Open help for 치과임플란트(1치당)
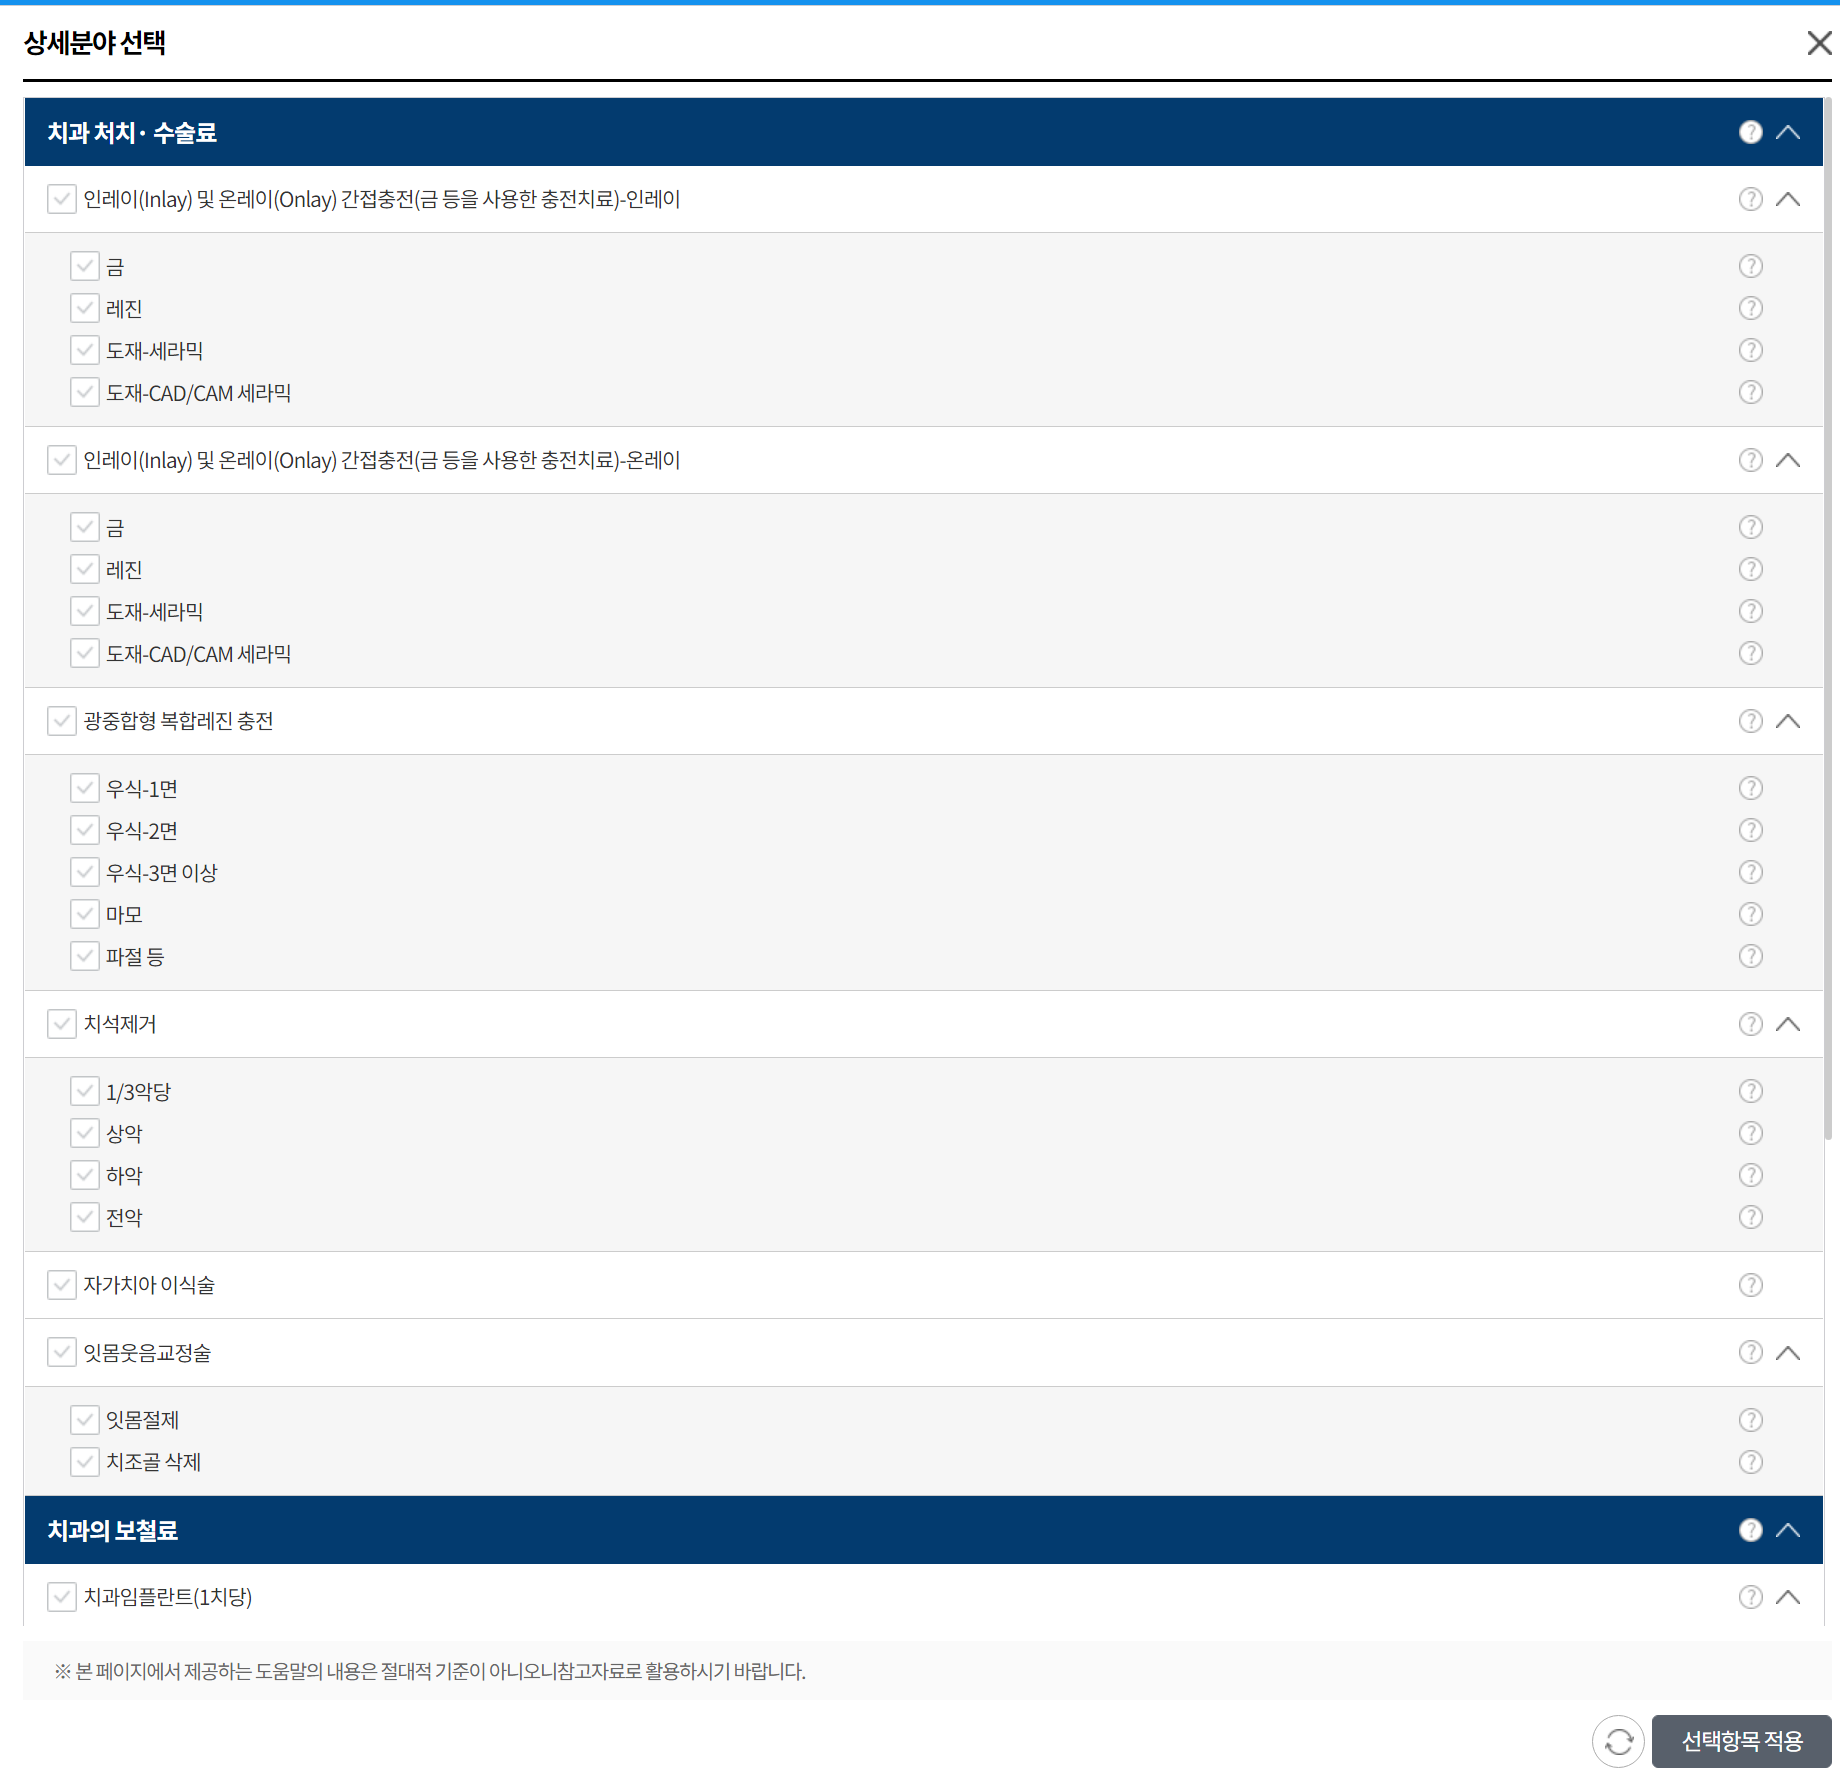Screen dimensions: 1840x1774 tap(1750, 1597)
